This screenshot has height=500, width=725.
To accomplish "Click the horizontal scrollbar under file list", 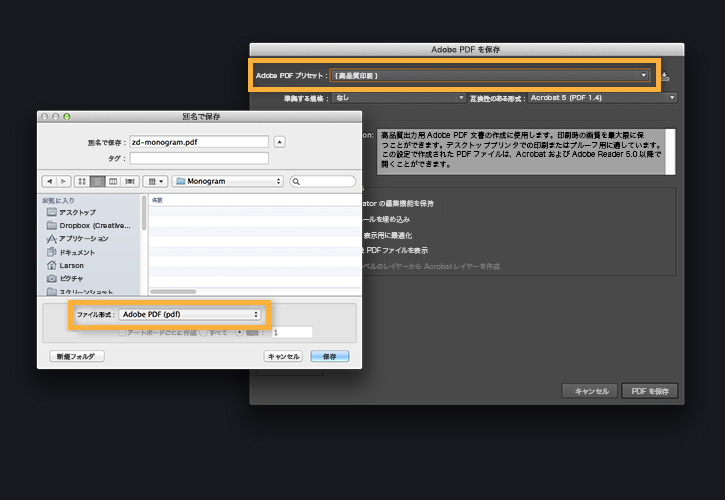I will click(x=173, y=291).
